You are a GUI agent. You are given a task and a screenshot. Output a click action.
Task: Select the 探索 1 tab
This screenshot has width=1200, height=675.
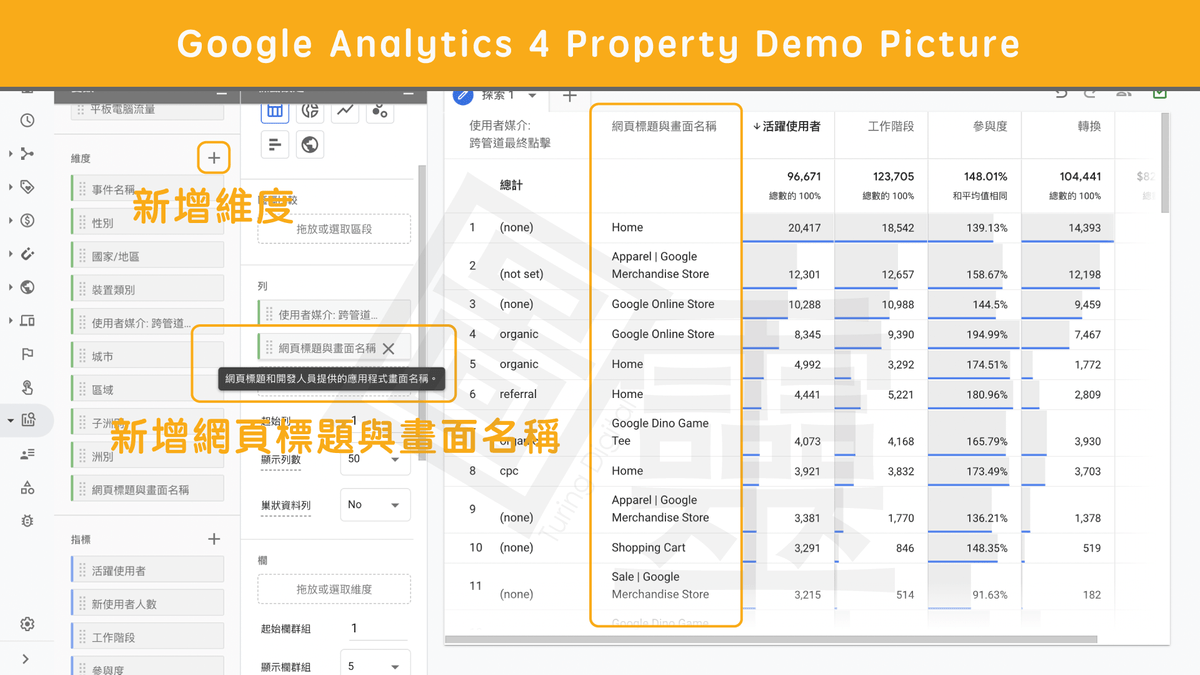[x=497, y=96]
